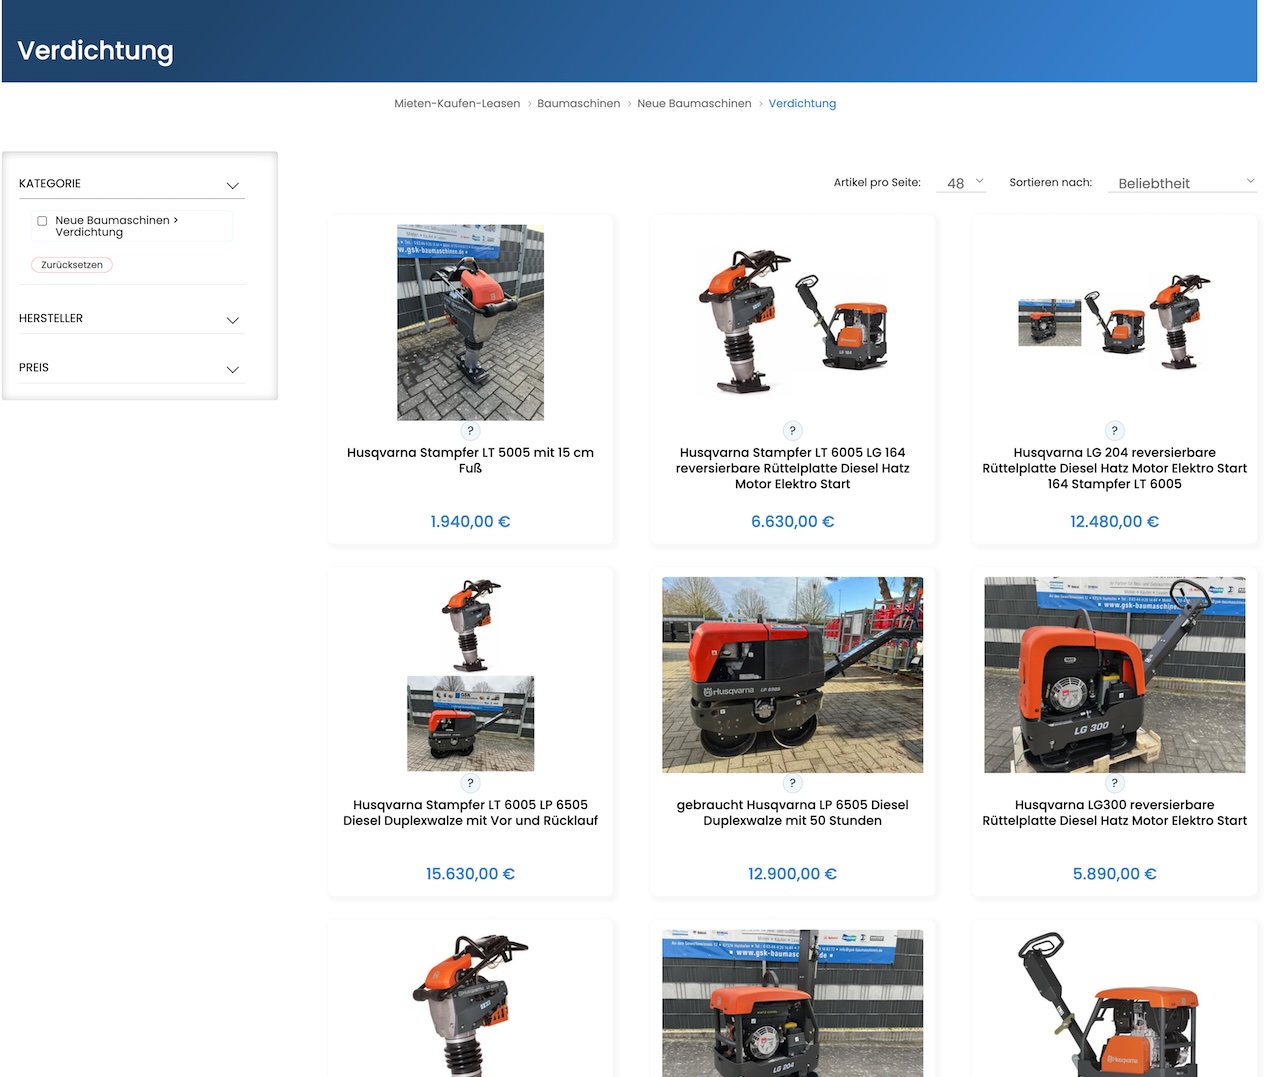Click question-mark icon under LG300 product
The height and width of the screenshot is (1077, 1280).
point(1114,783)
